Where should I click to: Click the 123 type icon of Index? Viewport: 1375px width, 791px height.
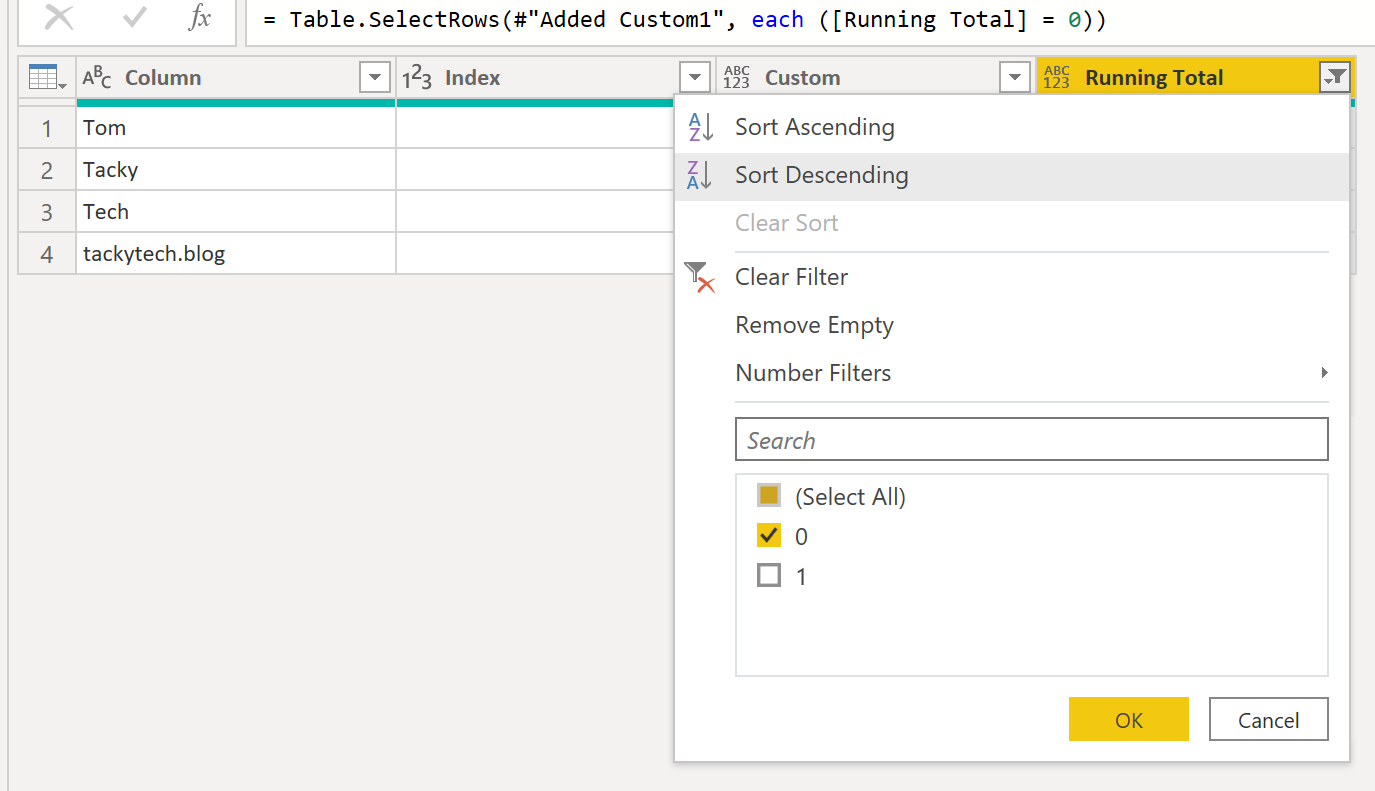418,77
